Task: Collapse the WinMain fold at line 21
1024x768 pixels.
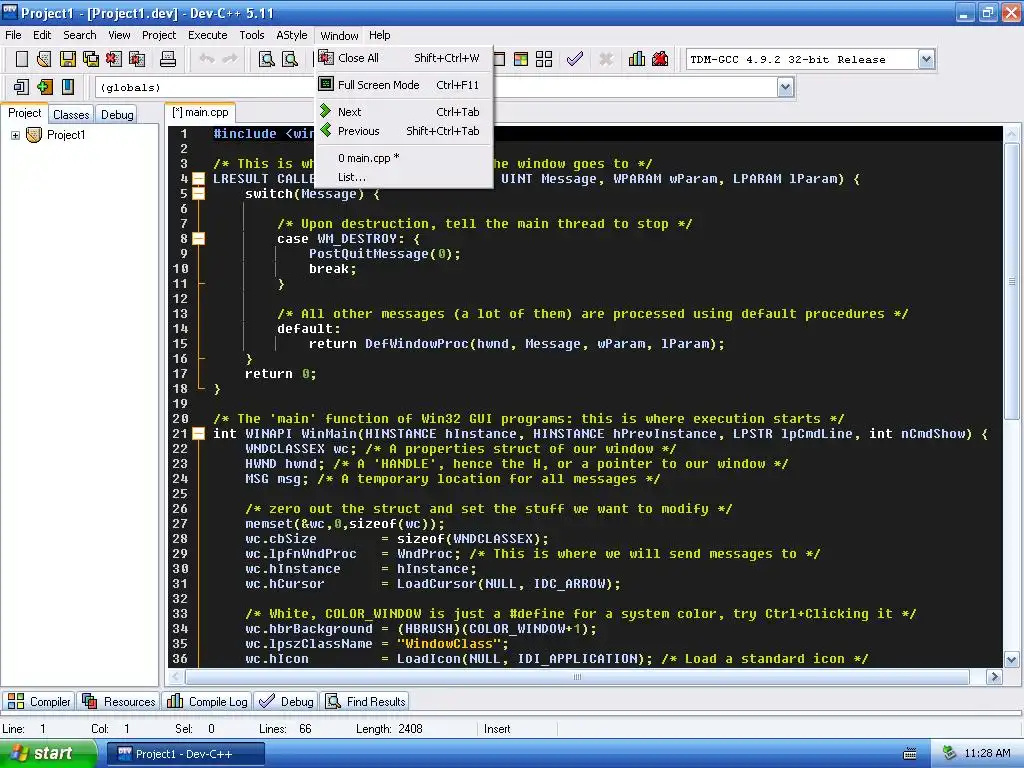Action: [x=199, y=434]
